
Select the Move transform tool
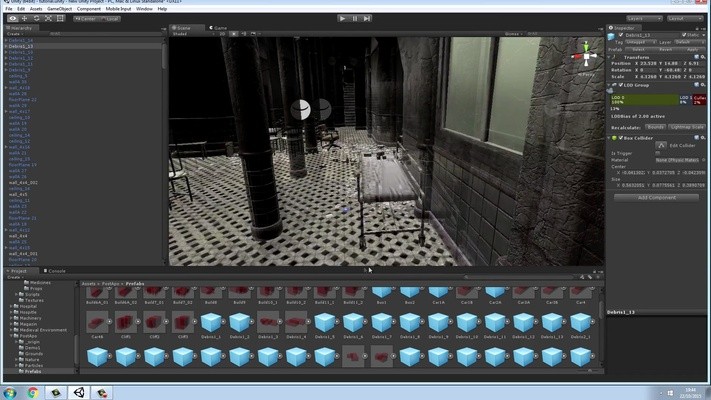tap(24, 19)
